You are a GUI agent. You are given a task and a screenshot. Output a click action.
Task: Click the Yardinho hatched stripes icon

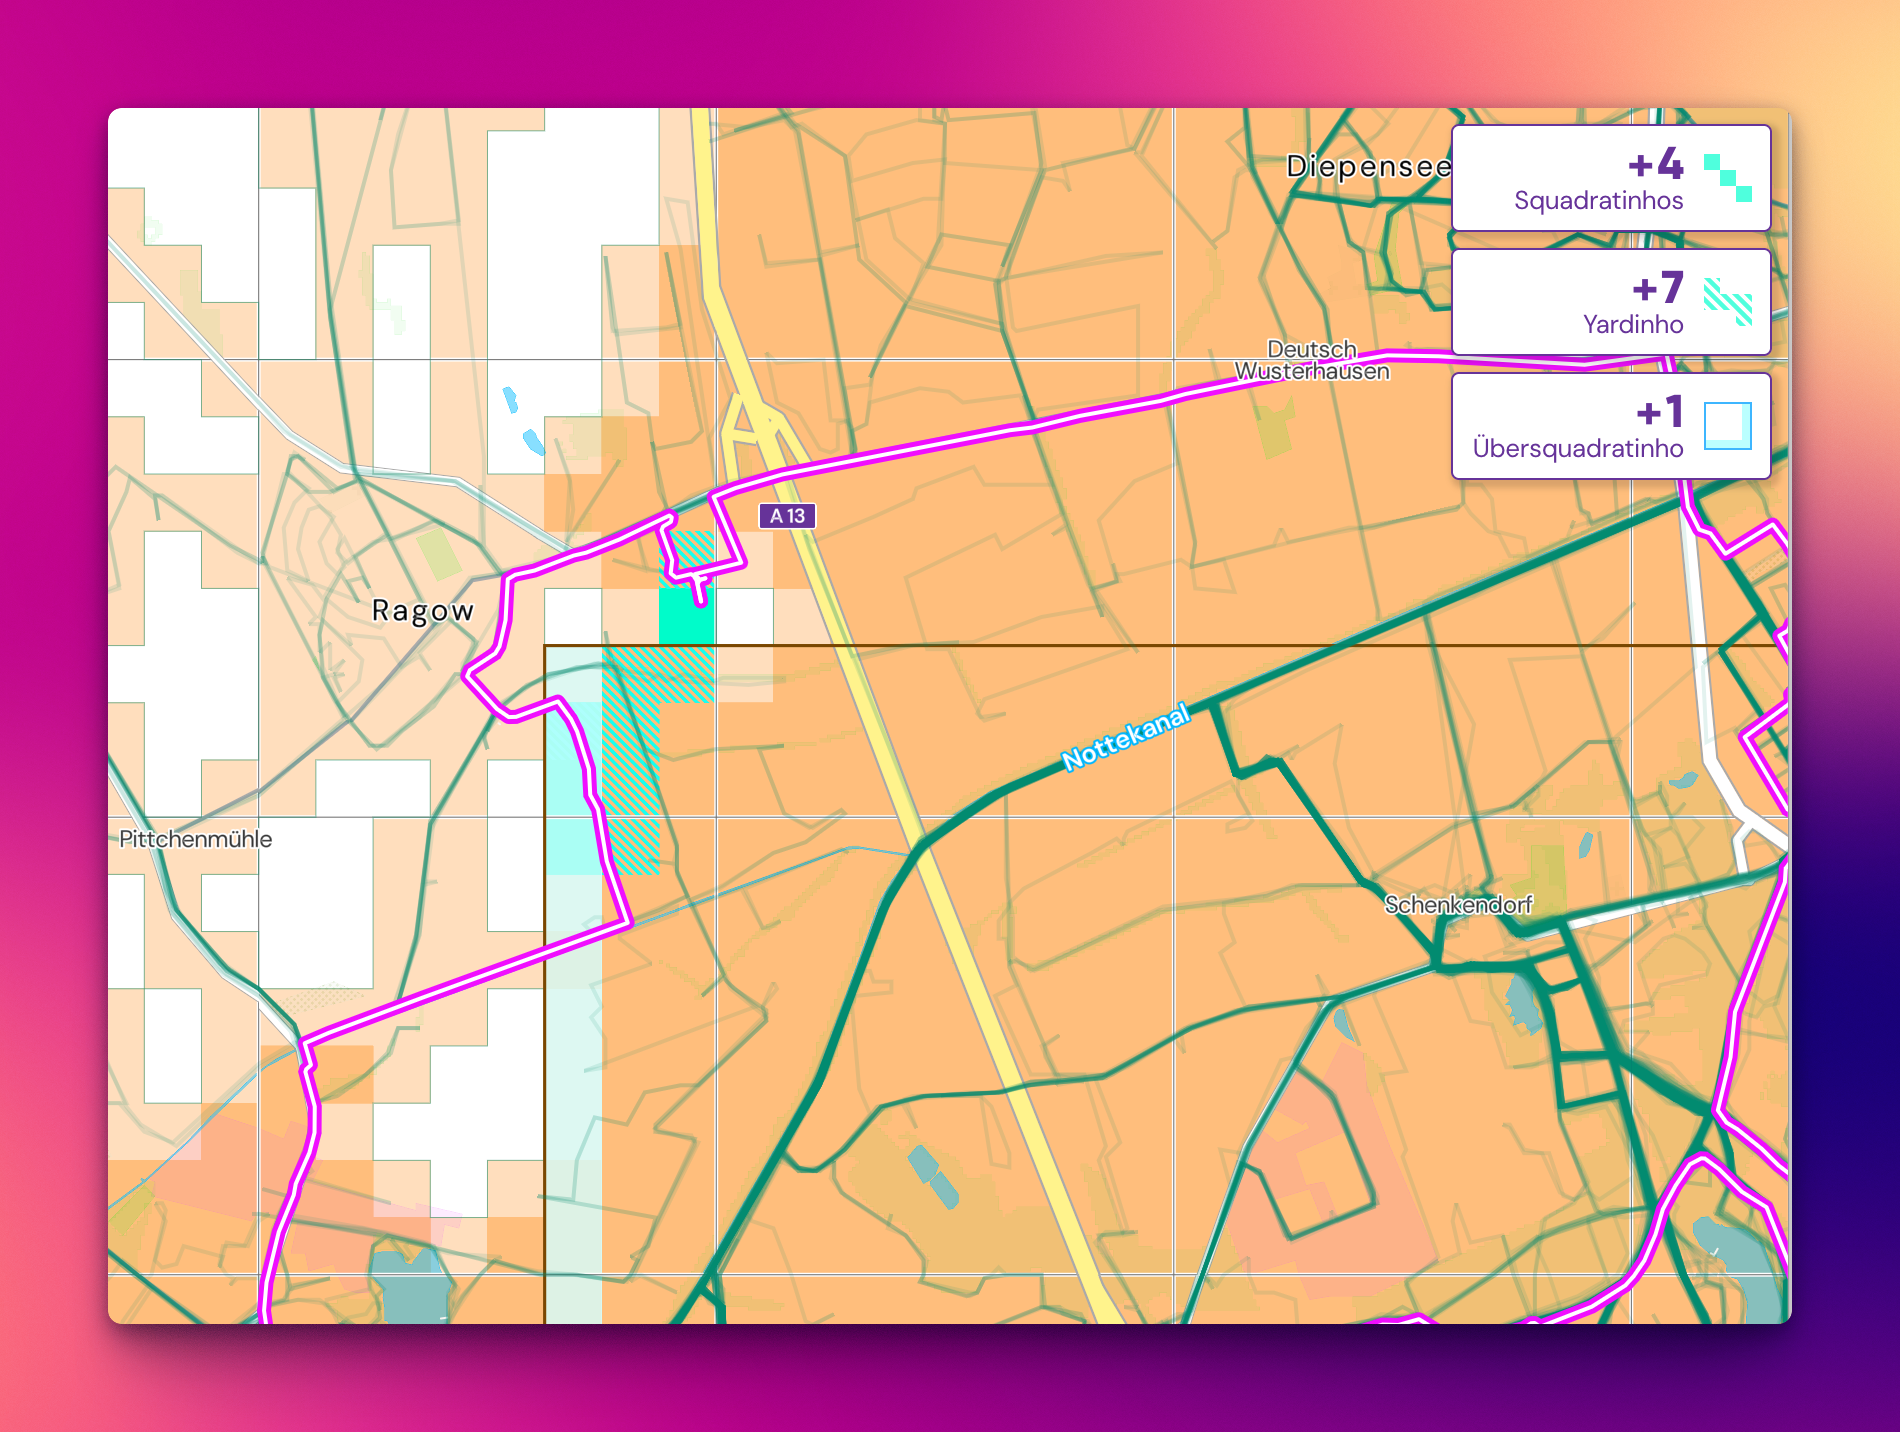(1727, 301)
